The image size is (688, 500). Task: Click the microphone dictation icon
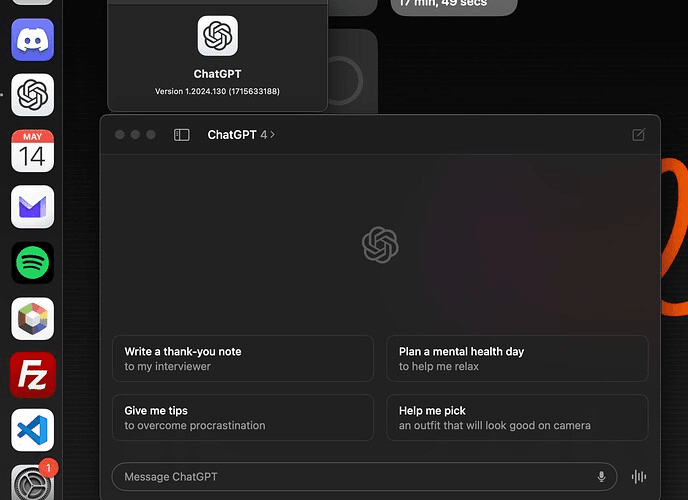click(602, 476)
